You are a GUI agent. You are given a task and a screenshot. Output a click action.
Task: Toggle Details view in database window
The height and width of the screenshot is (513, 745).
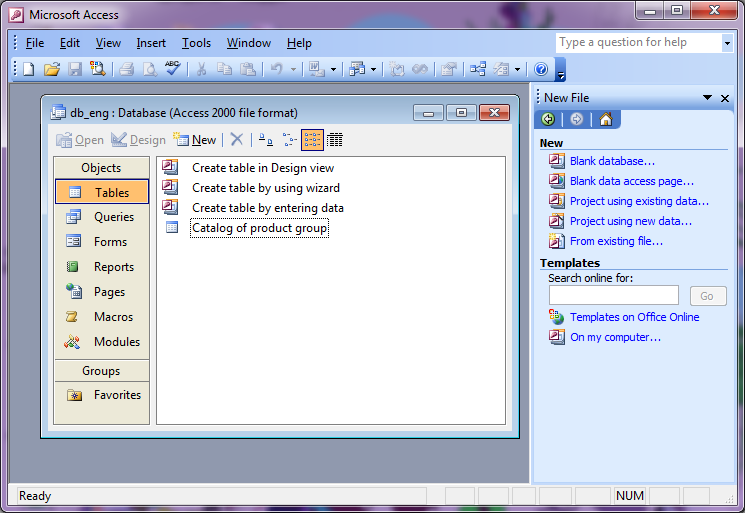pos(335,140)
